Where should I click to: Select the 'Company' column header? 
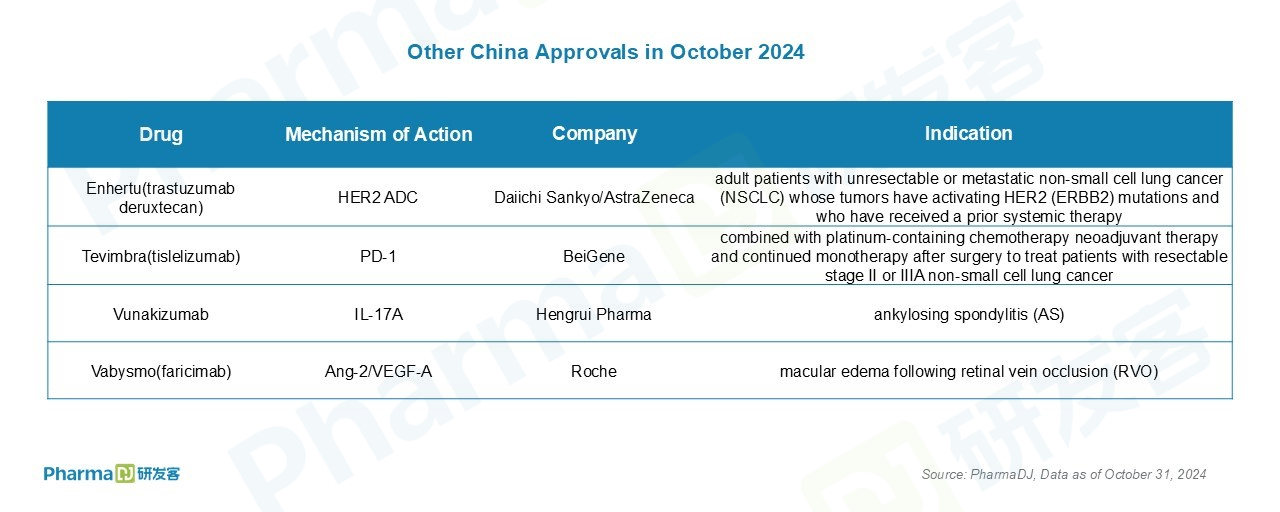point(594,133)
